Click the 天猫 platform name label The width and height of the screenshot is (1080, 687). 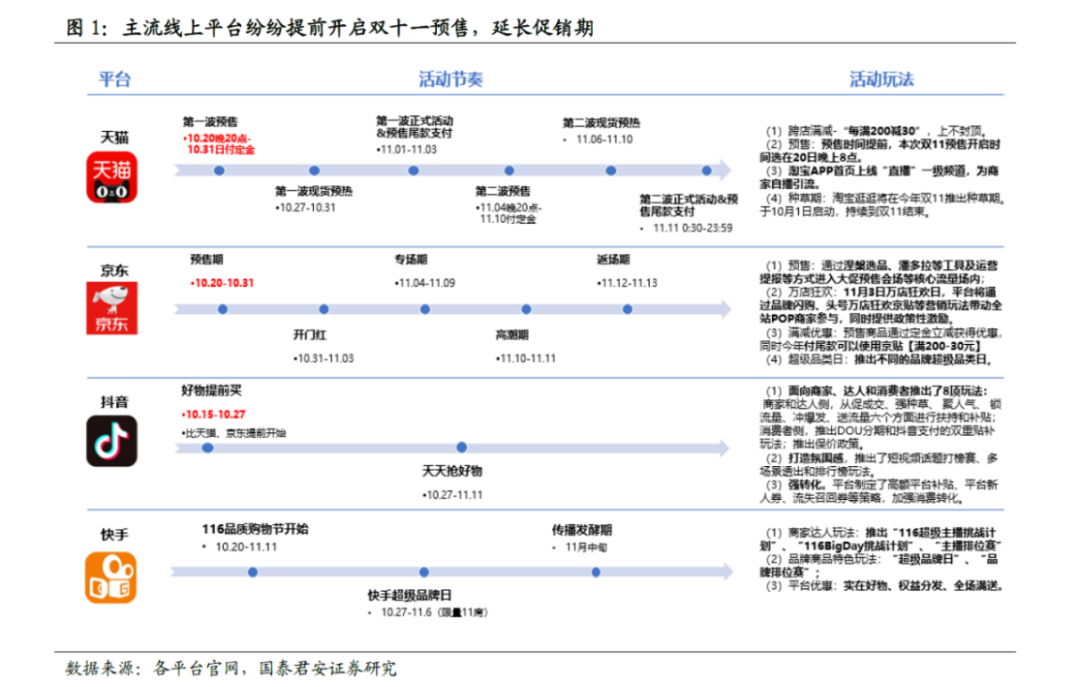pos(114,137)
